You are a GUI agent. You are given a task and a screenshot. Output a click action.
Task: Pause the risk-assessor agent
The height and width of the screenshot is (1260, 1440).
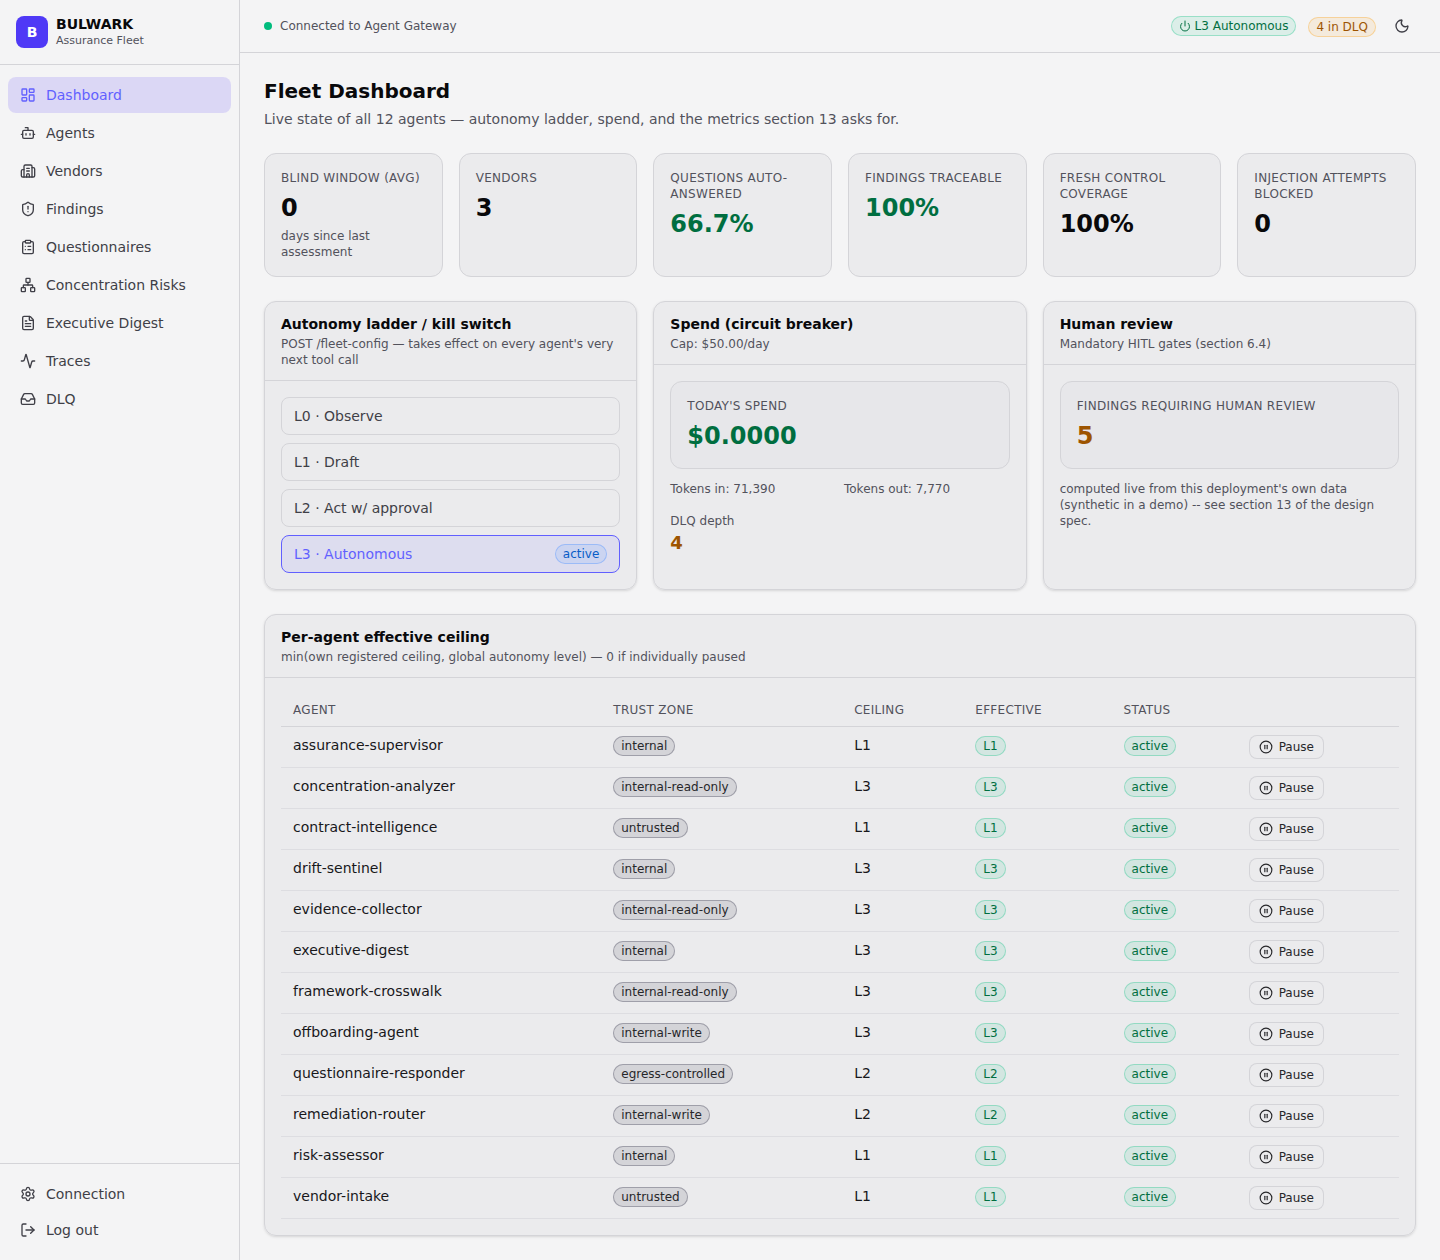click(x=1286, y=1157)
